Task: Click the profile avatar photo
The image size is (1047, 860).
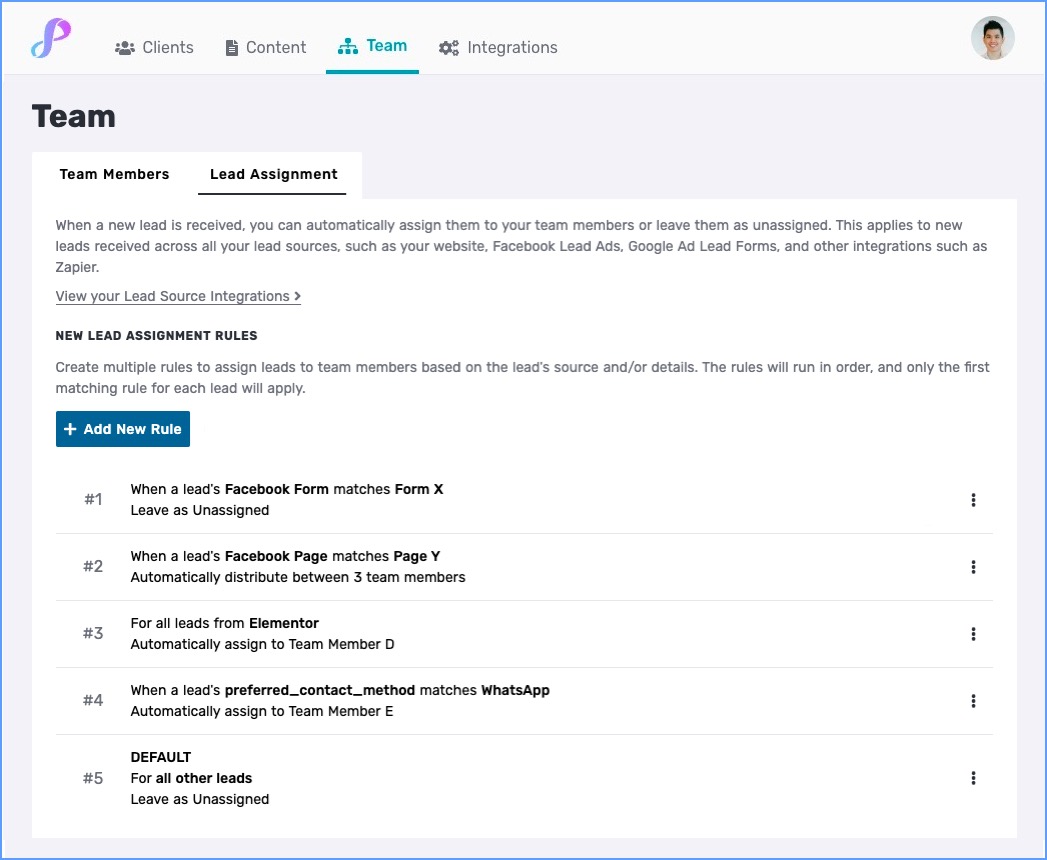Action: (992, 39)
